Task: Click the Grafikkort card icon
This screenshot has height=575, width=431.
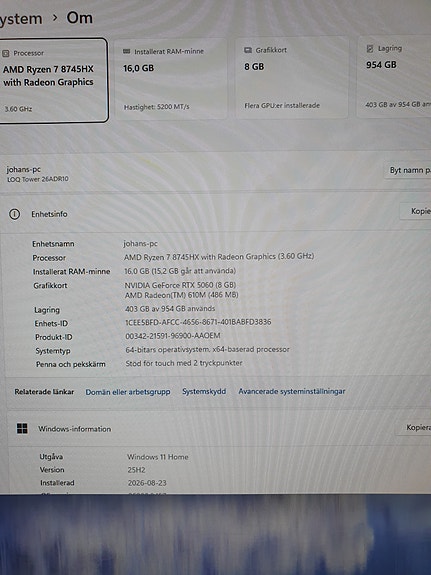Action: pyautogui.click(x=248, y=50)
